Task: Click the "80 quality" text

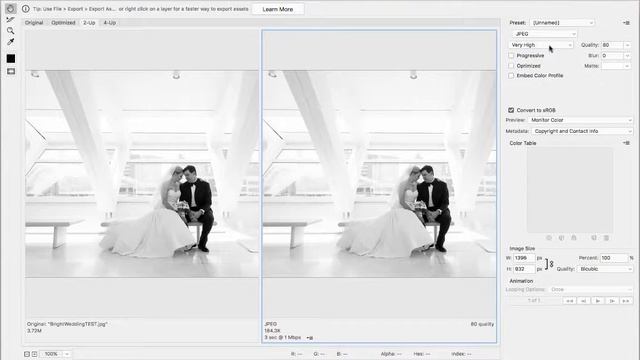Action: 482,324
